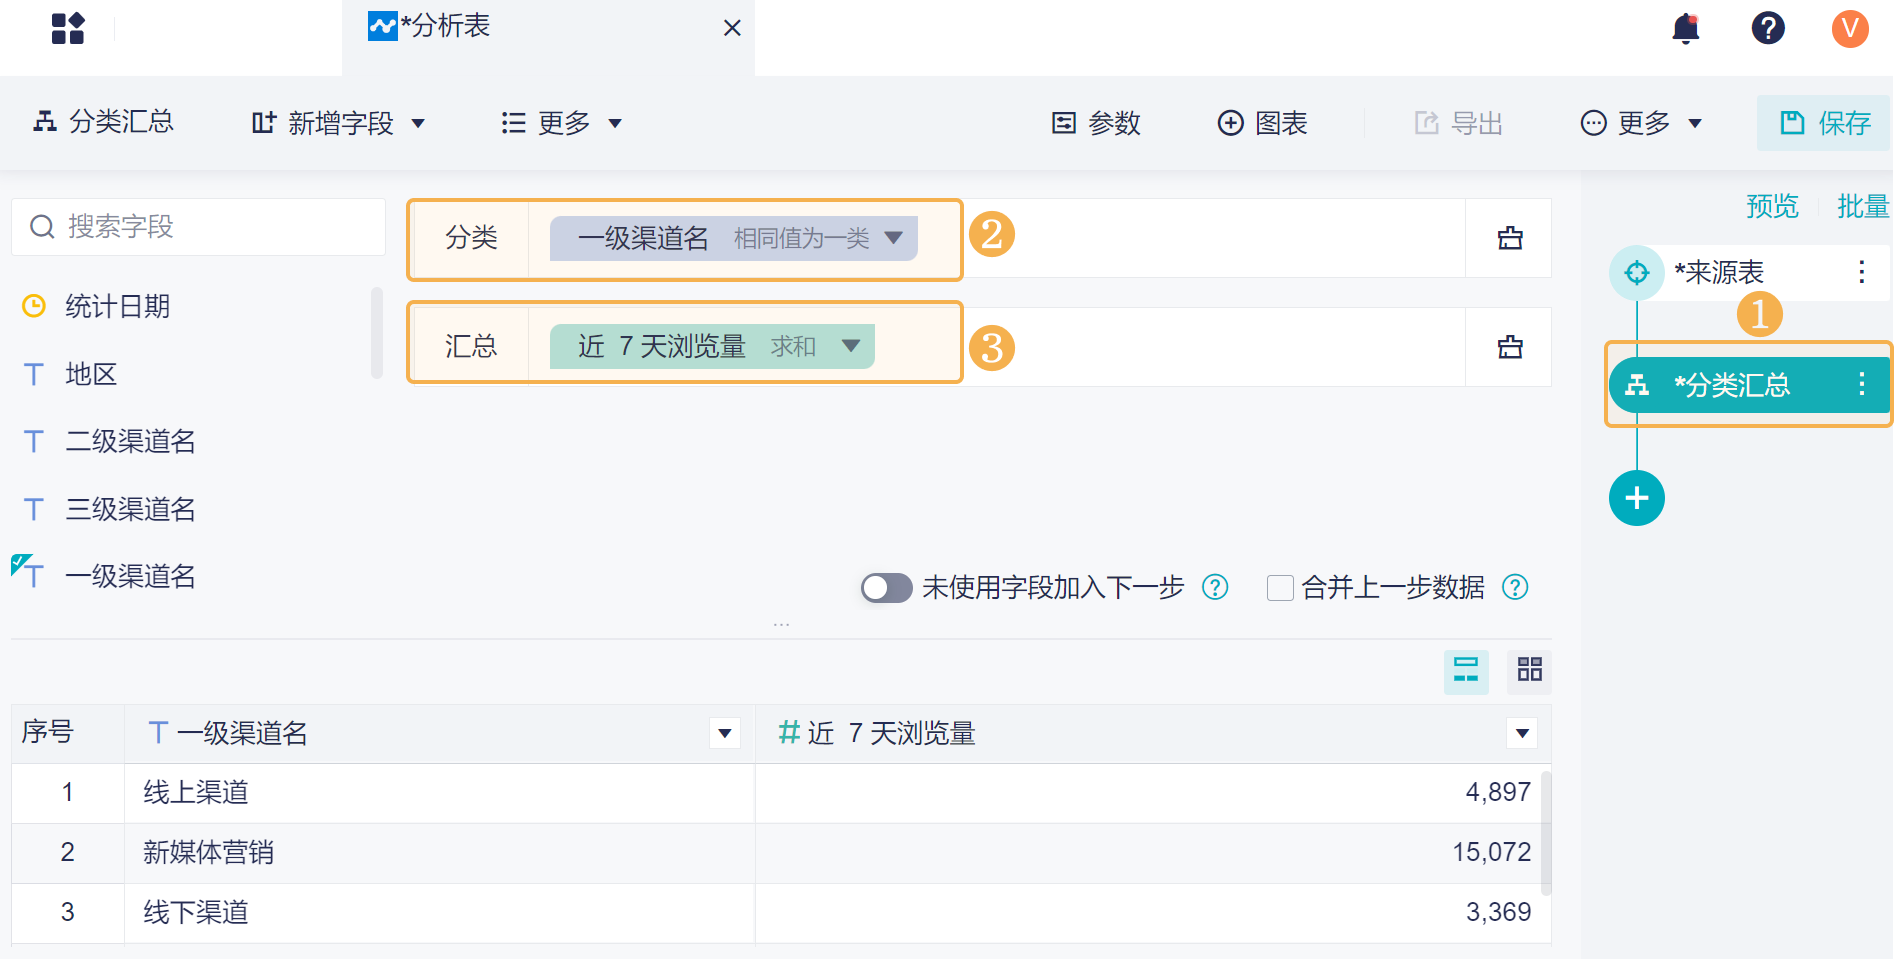Expand 一级渠道名 grouping method dropdown
Image resolution: width=1894 pixels, height=959 pixels.
894,238
